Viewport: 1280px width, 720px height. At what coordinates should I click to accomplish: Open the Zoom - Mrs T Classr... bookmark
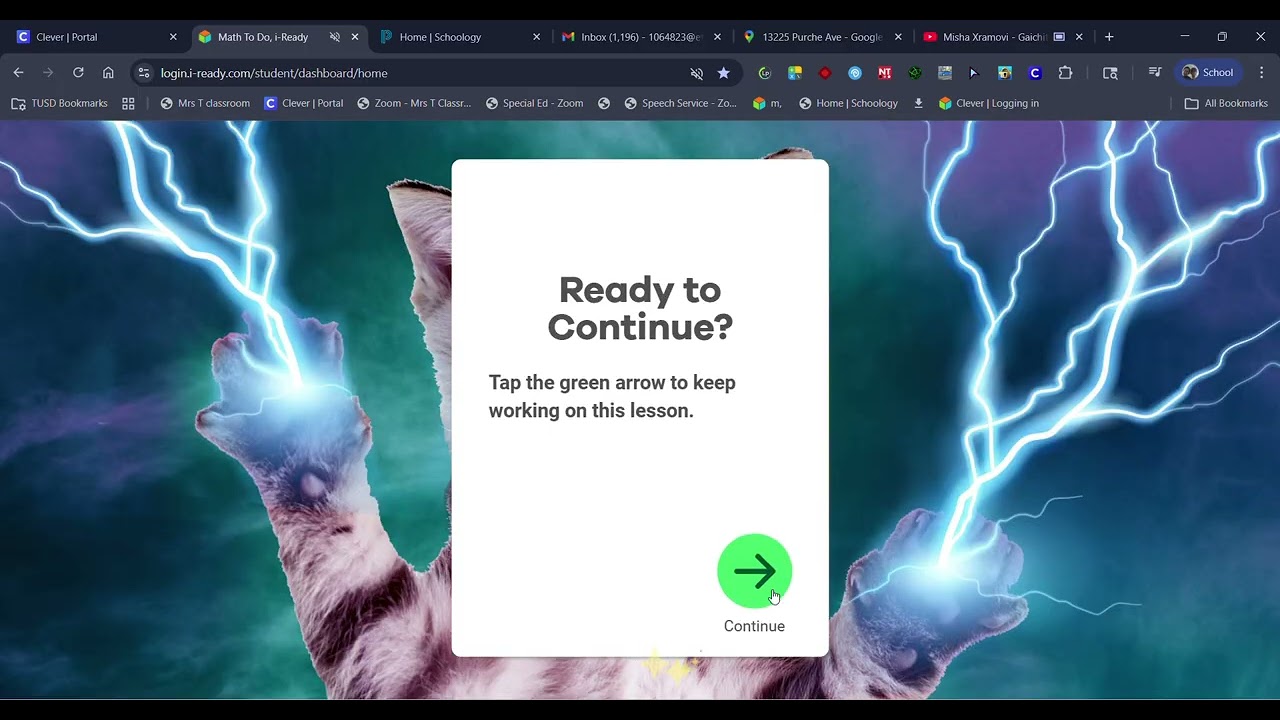tap(414, 103)
